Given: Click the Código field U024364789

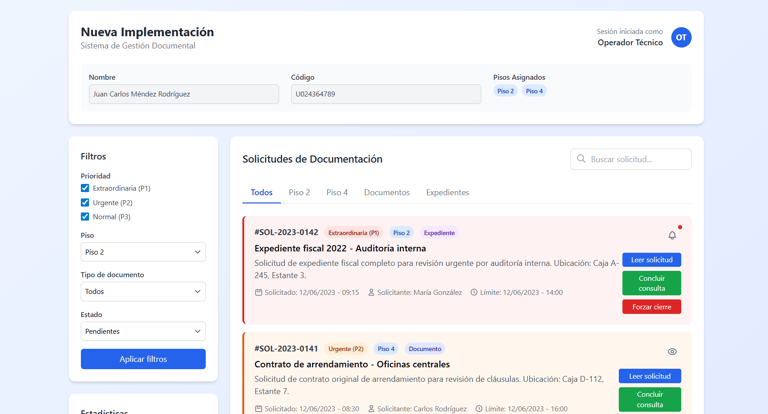Looking at the screenshot, I should [386, 94].
